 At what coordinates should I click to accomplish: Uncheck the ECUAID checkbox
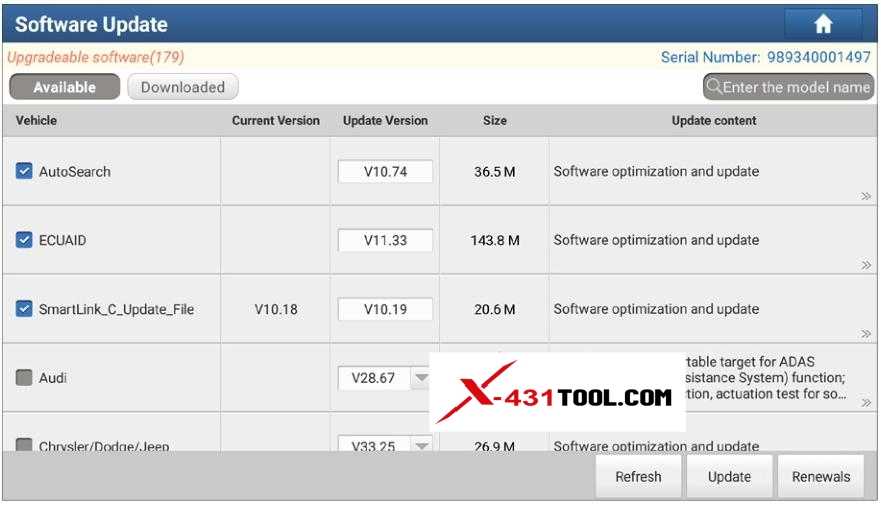pyautogui.click(x=24, y=240)
